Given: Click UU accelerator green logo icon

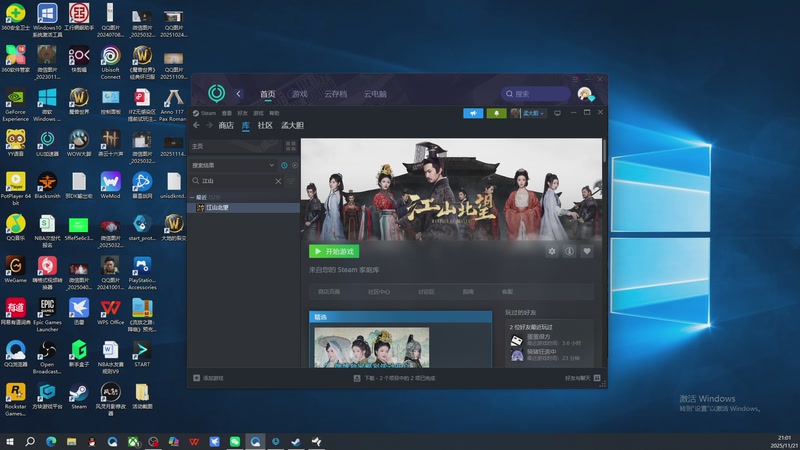Looking at the screenshot, I should pyautogui.click(x=216, y=93).
